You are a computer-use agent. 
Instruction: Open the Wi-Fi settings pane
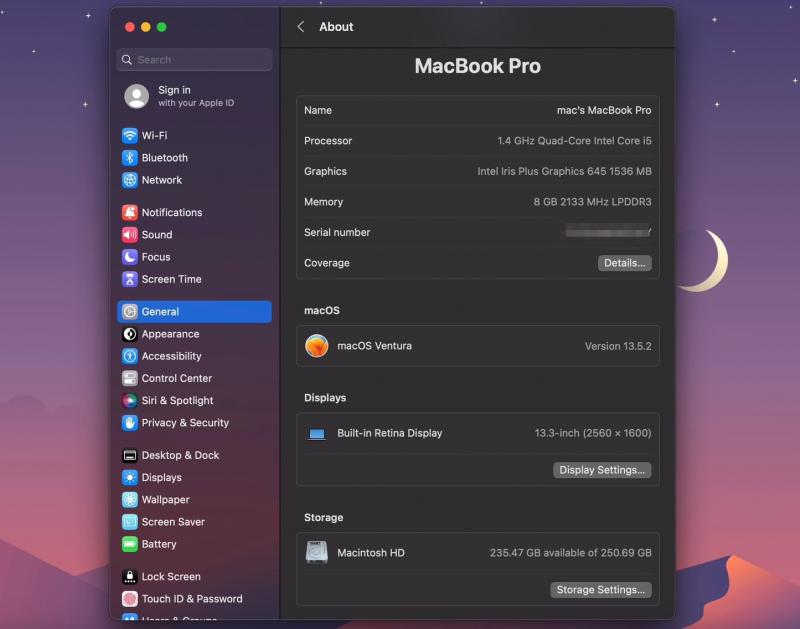[x=194, y=135]
